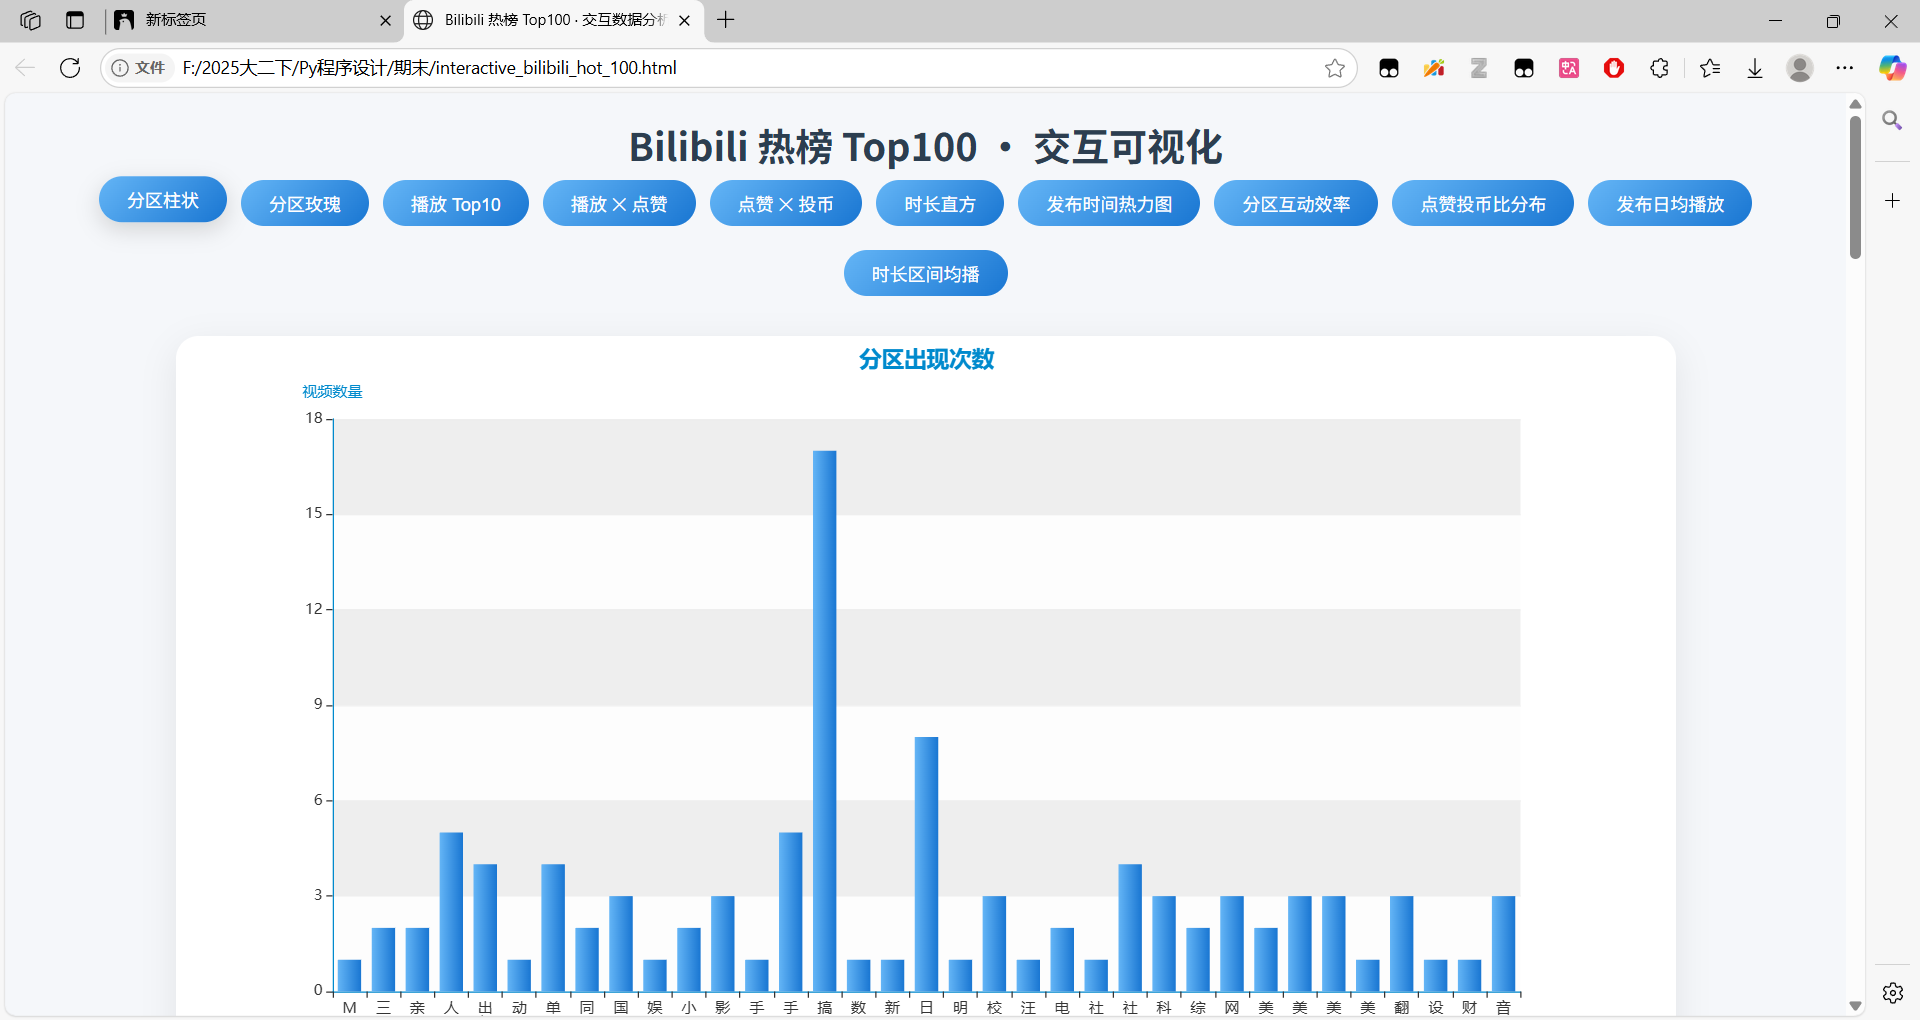Screen dimensions: 1920x1020
Task: Open the Favorites list icon
Action: click(1710, 68)
